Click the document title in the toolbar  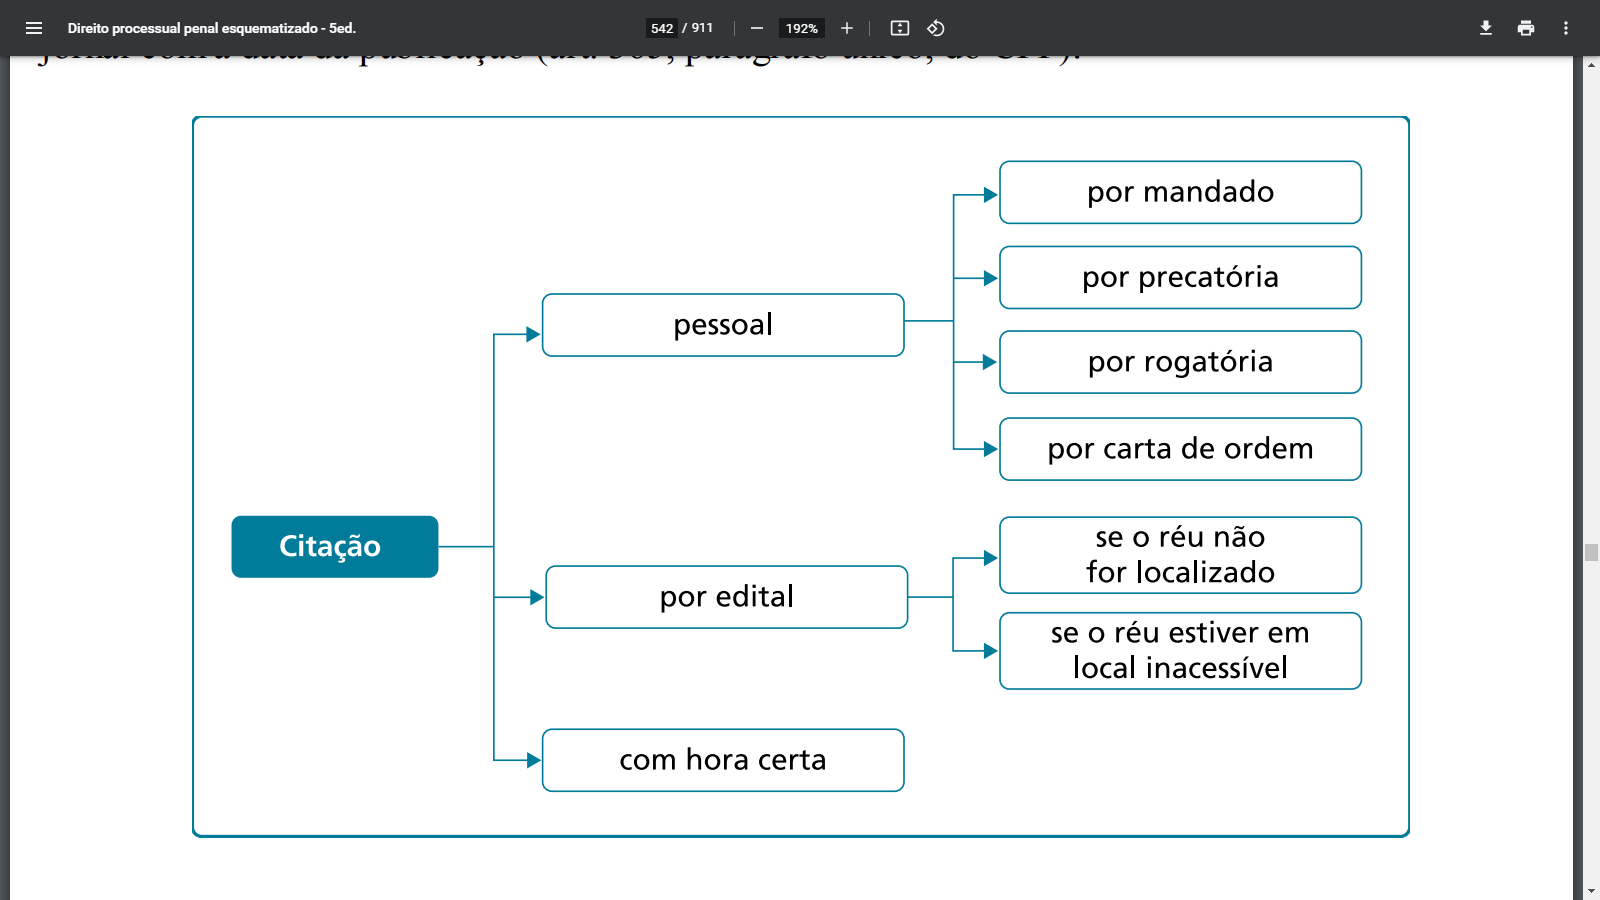coord(212,28)
